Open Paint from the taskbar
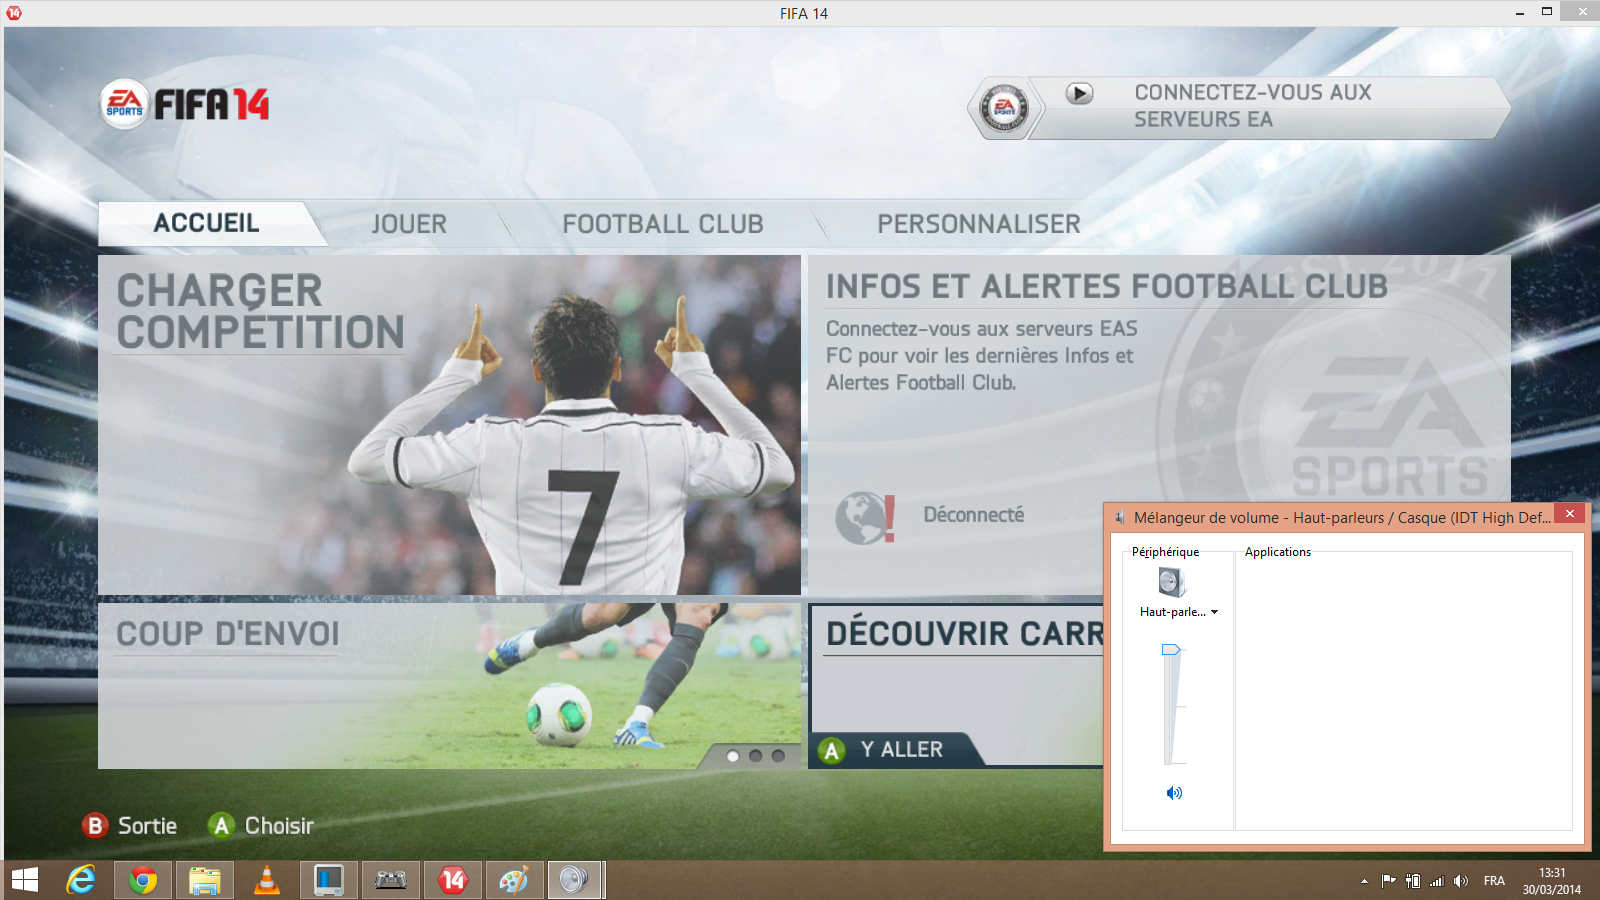 click(x=515, y=880)
